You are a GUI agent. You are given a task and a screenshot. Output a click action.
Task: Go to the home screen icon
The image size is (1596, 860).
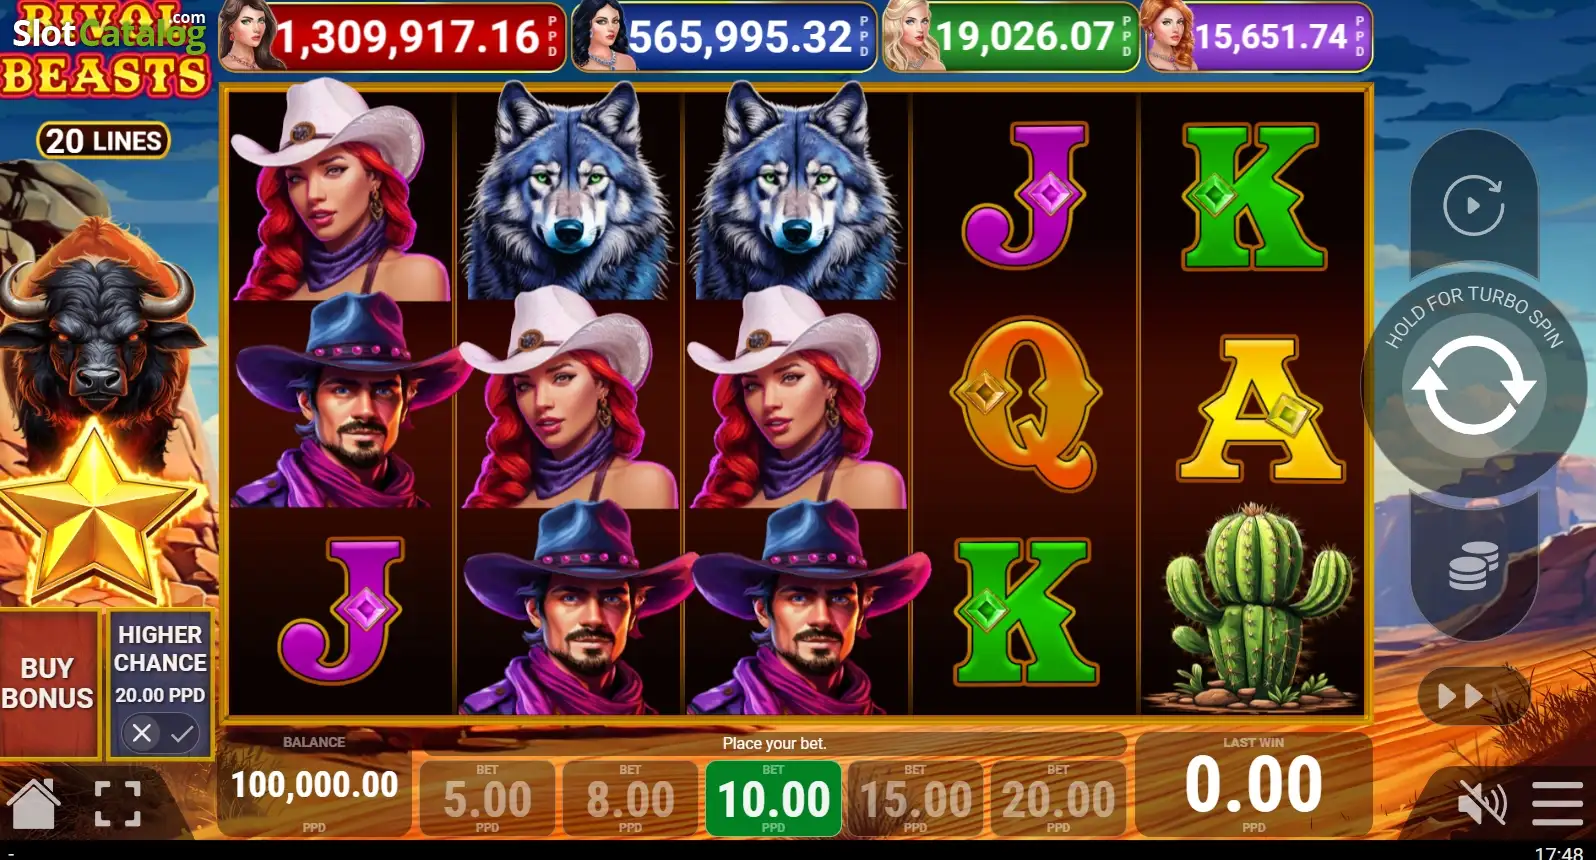pos(34,803)
